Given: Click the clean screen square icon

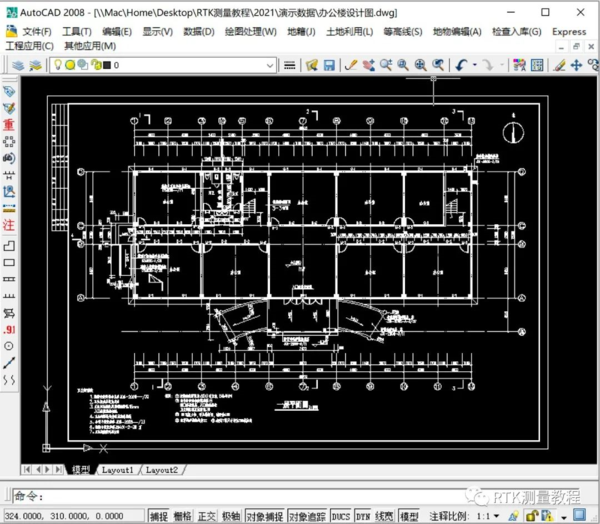Looking at the screenshot, I should click(579, 515).
